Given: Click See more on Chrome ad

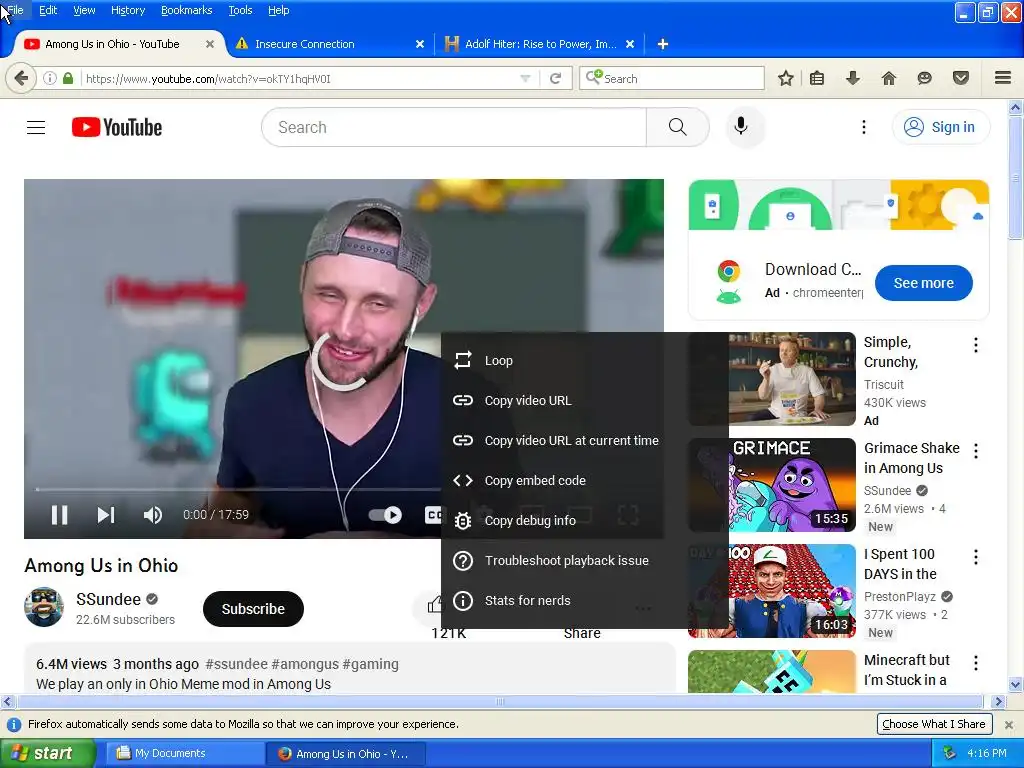Looking at the screenshot, I should pos(923,283).
